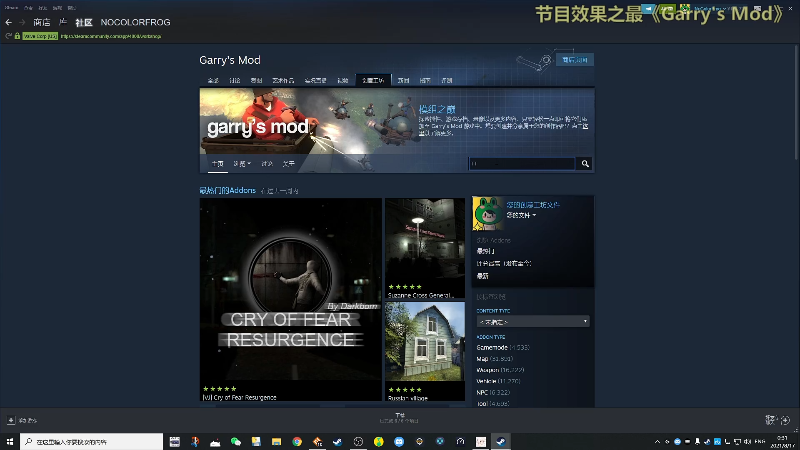The height and width of the screenshot is (450, 800).
Task: Select the highlighted Workshop tab
Action: click(x=373, y=80)
